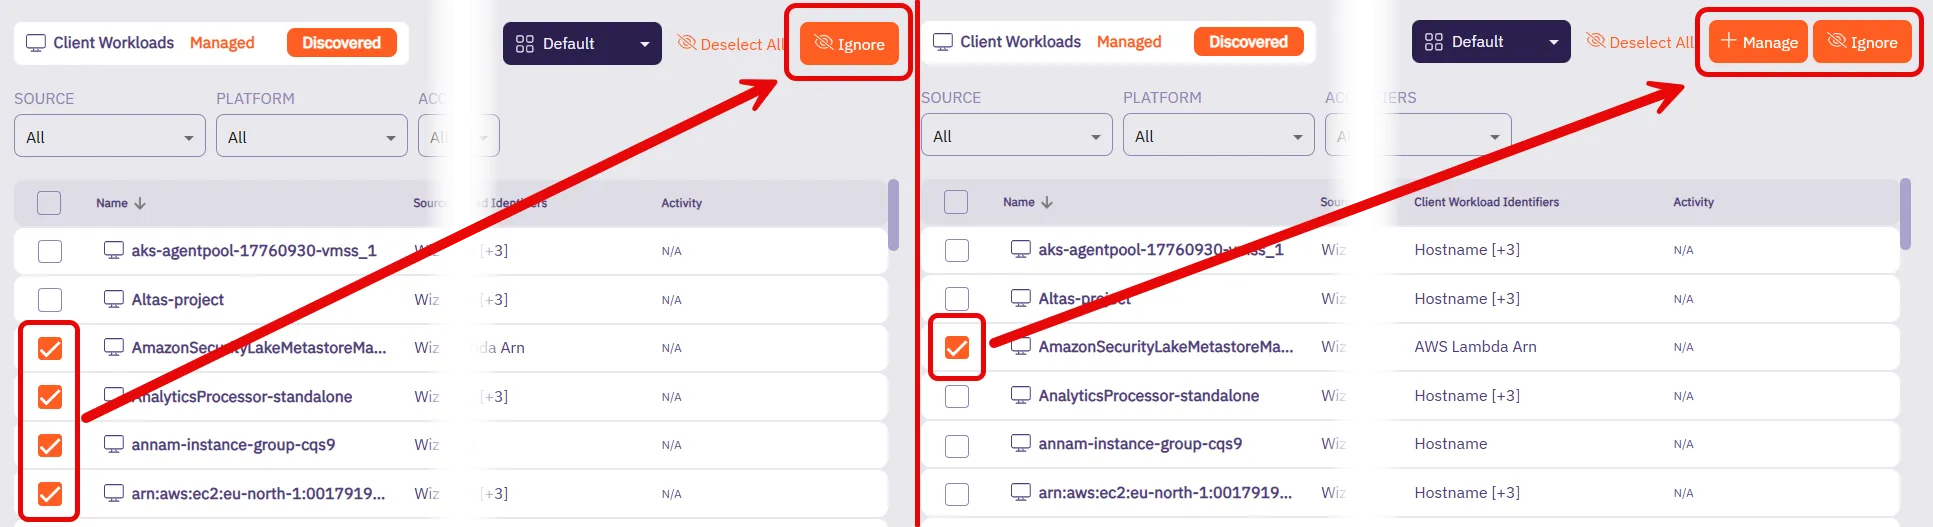Select the Discovered tab in right panel
Screen dimensions: 1933x527
[x=1248, y=42]
